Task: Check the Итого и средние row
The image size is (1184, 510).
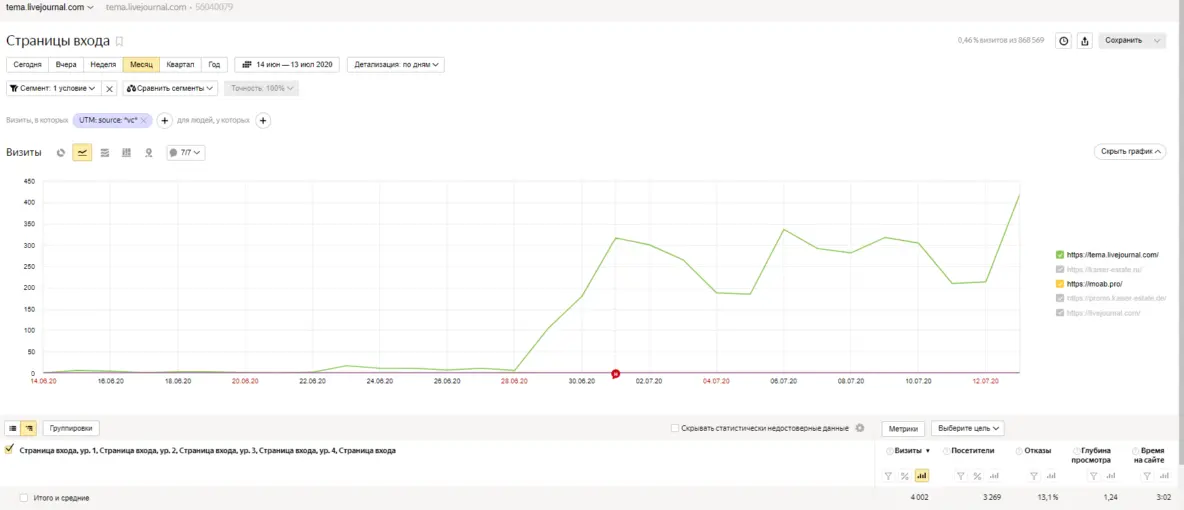Action: click(24, 497)
